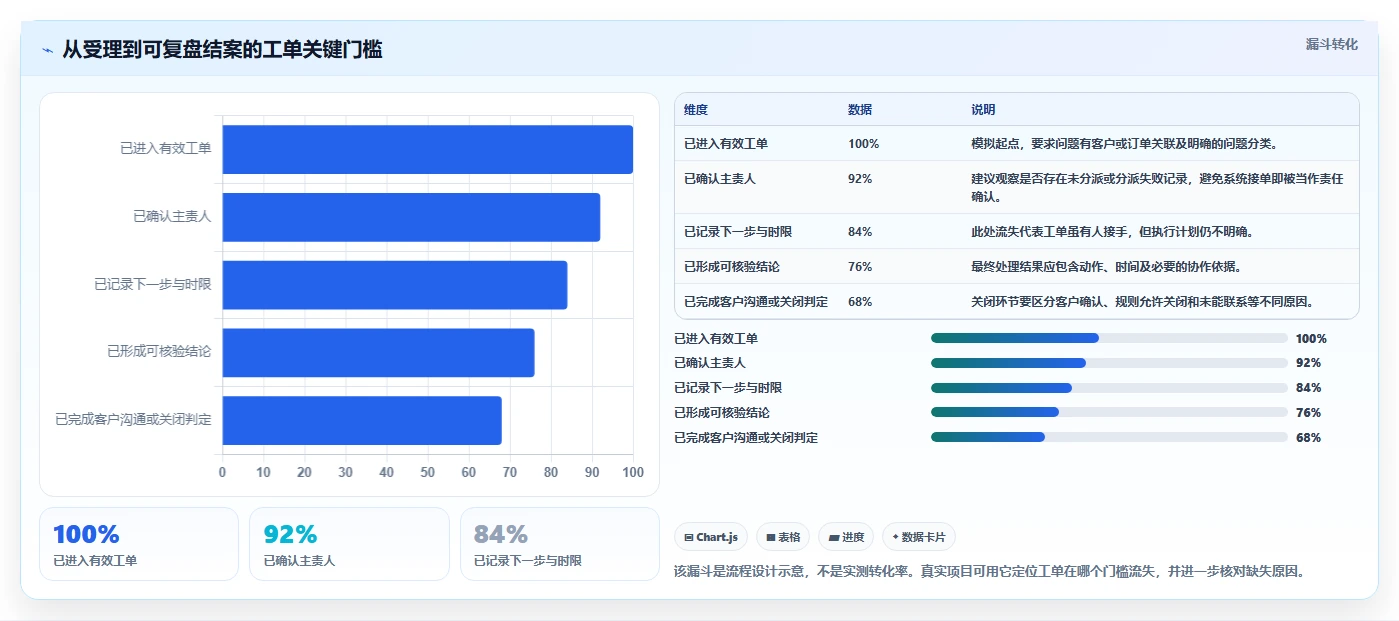Click the 76% progress bar for 已形成可核验结论

click(x=1109, y=412)
